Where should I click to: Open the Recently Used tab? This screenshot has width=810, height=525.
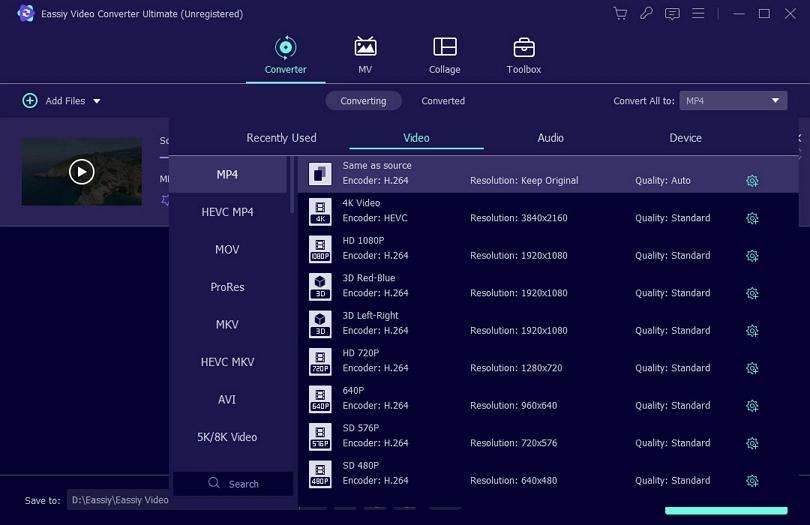click(x=281, y=138)
